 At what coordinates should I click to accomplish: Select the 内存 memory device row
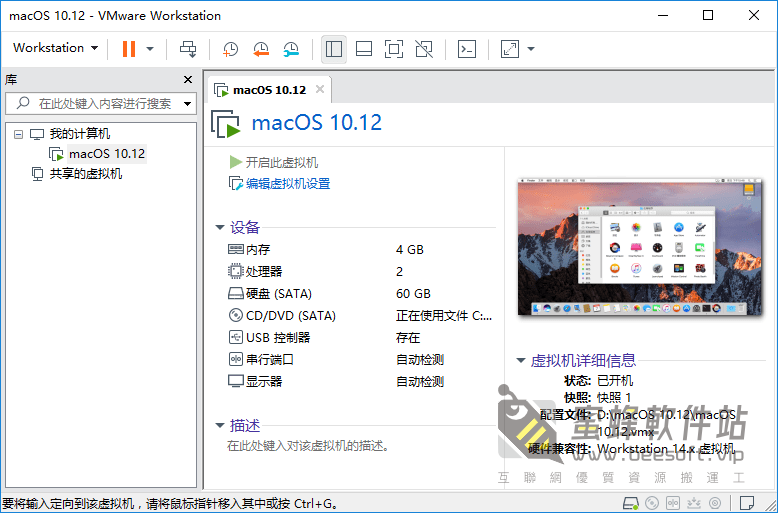point(360,250)
